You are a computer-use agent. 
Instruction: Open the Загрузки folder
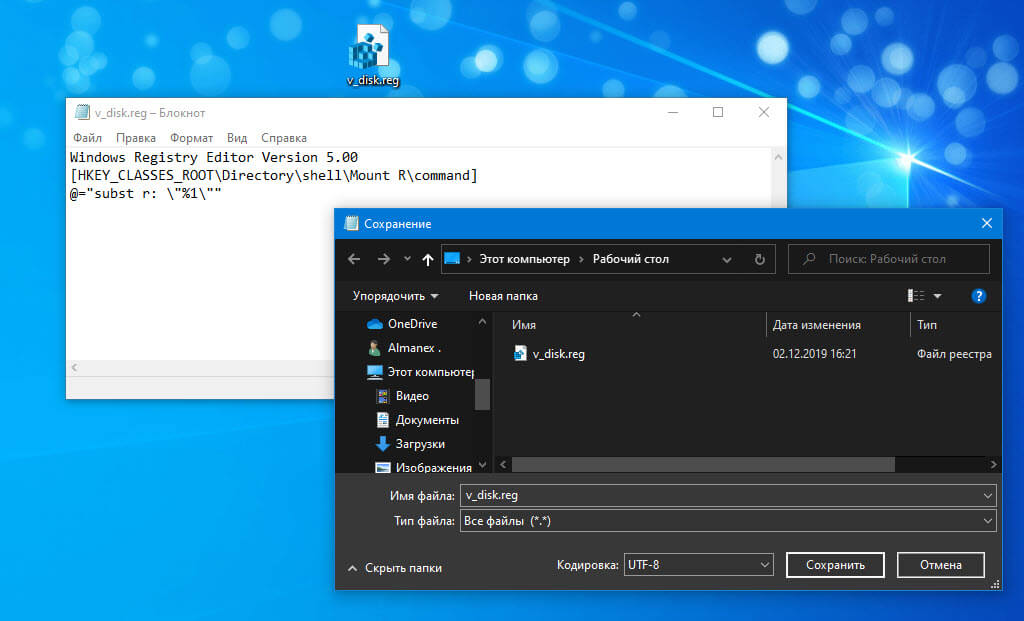(411, 444)
